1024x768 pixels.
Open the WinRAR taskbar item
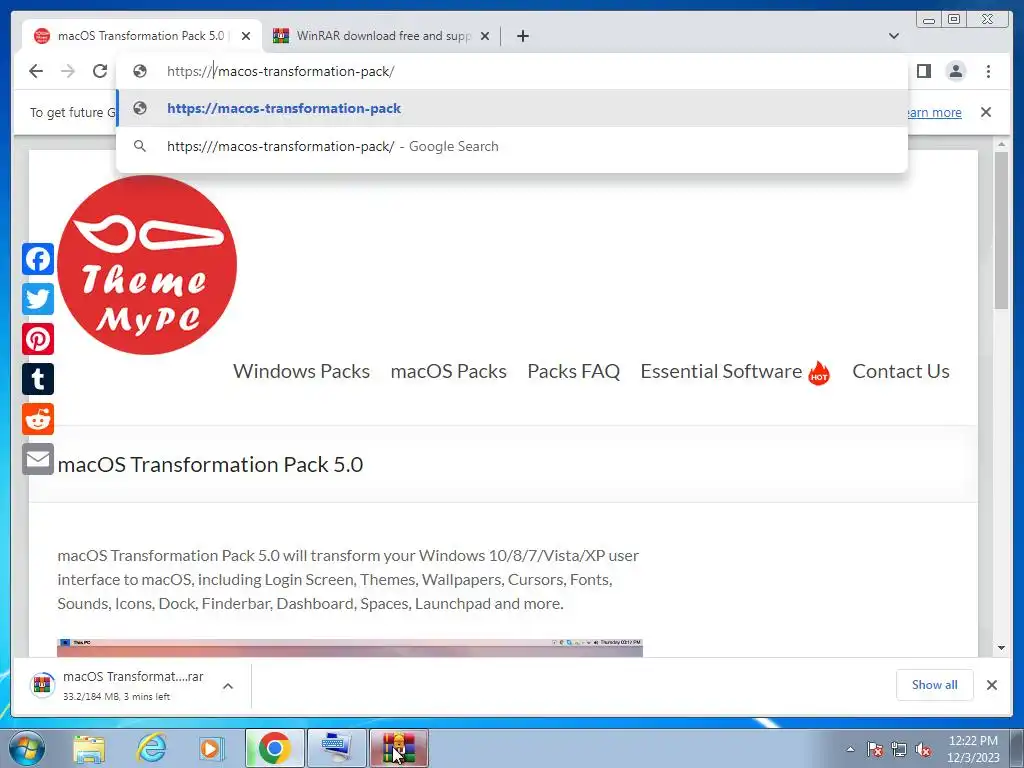coord(398,748)
